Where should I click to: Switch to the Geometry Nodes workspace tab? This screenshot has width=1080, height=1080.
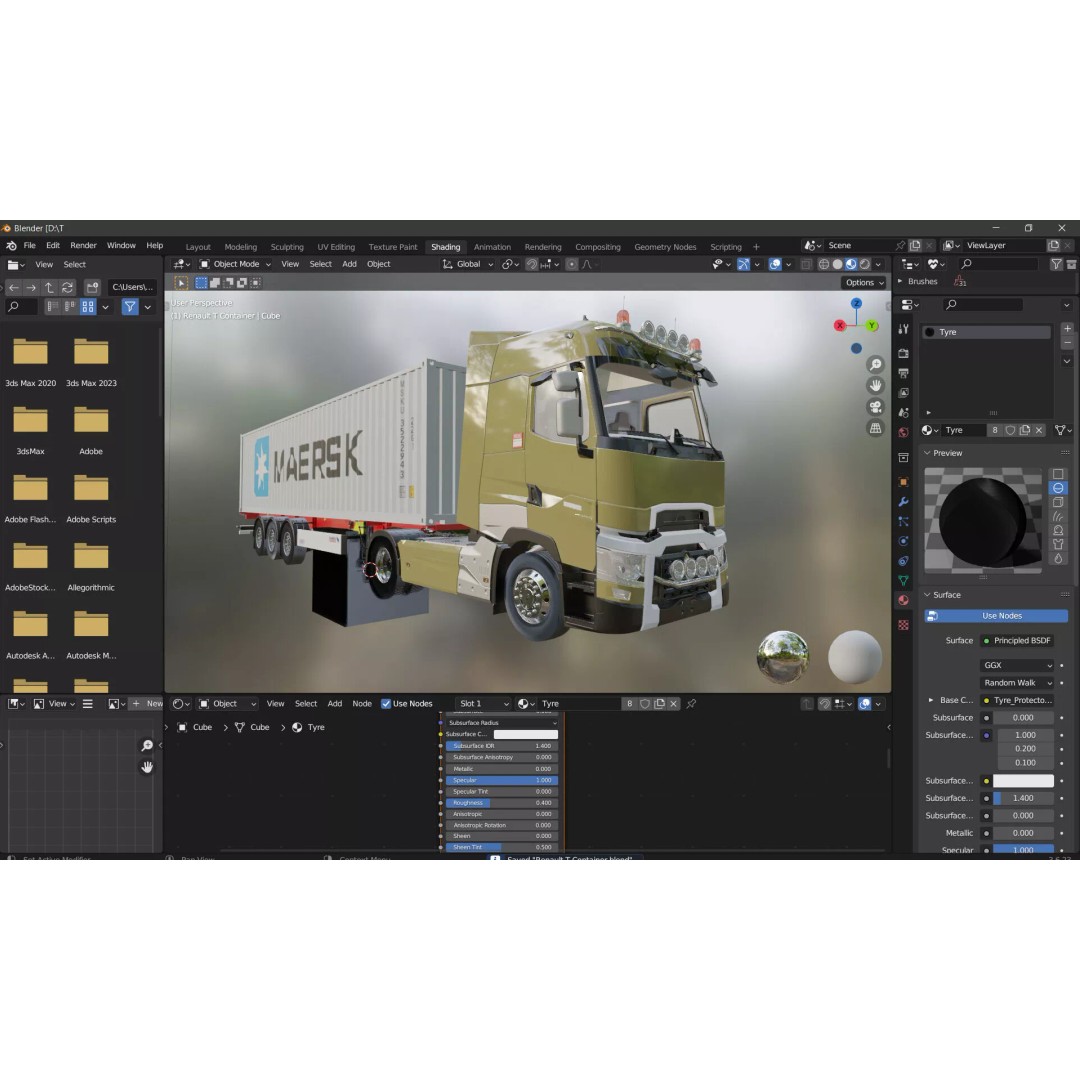point(665,247)
